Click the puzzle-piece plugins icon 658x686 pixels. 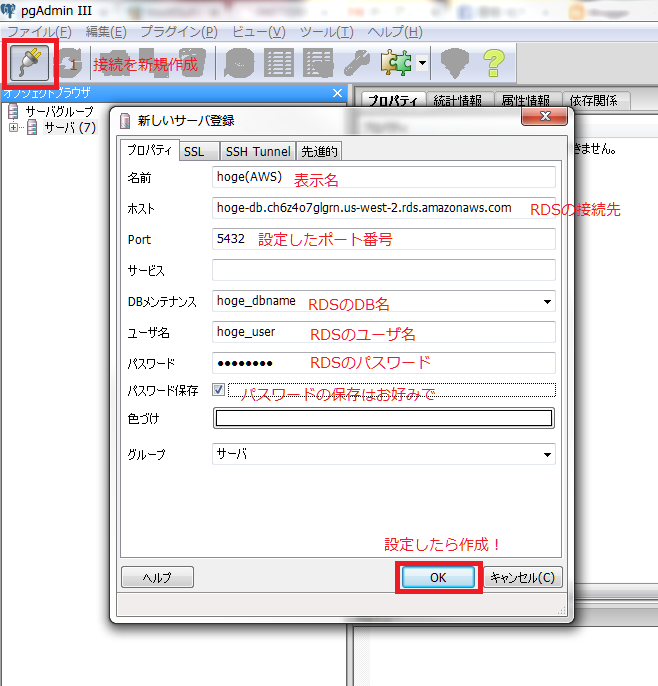396,63
